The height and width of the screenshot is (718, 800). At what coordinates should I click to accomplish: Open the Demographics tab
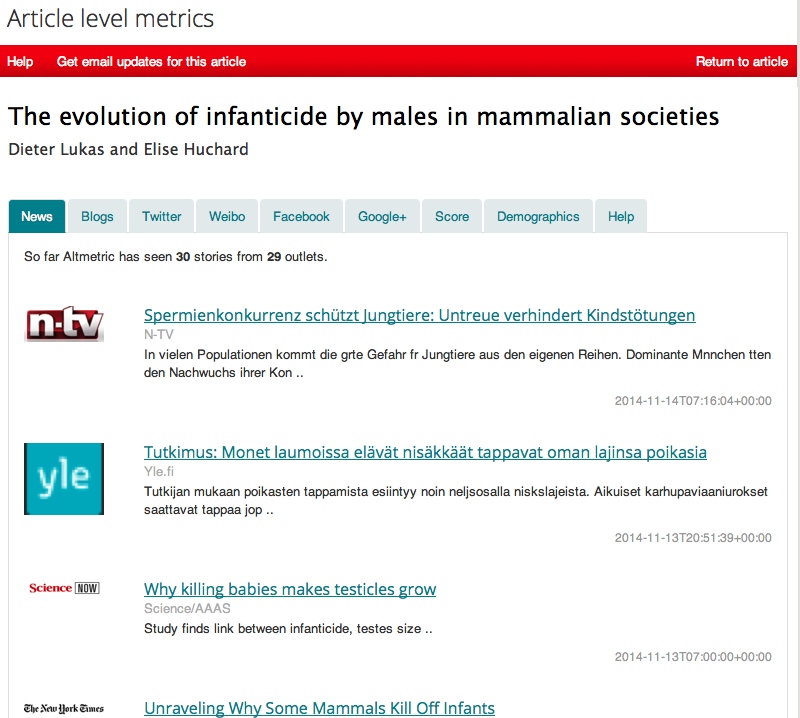coord(538,216)
